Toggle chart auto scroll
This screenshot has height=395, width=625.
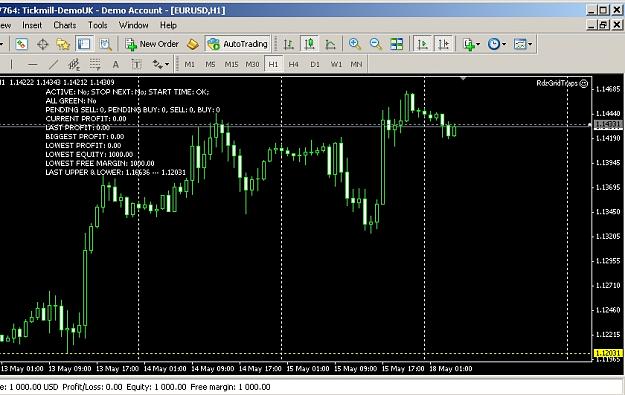pyautogui.click(x=423, y=44)
